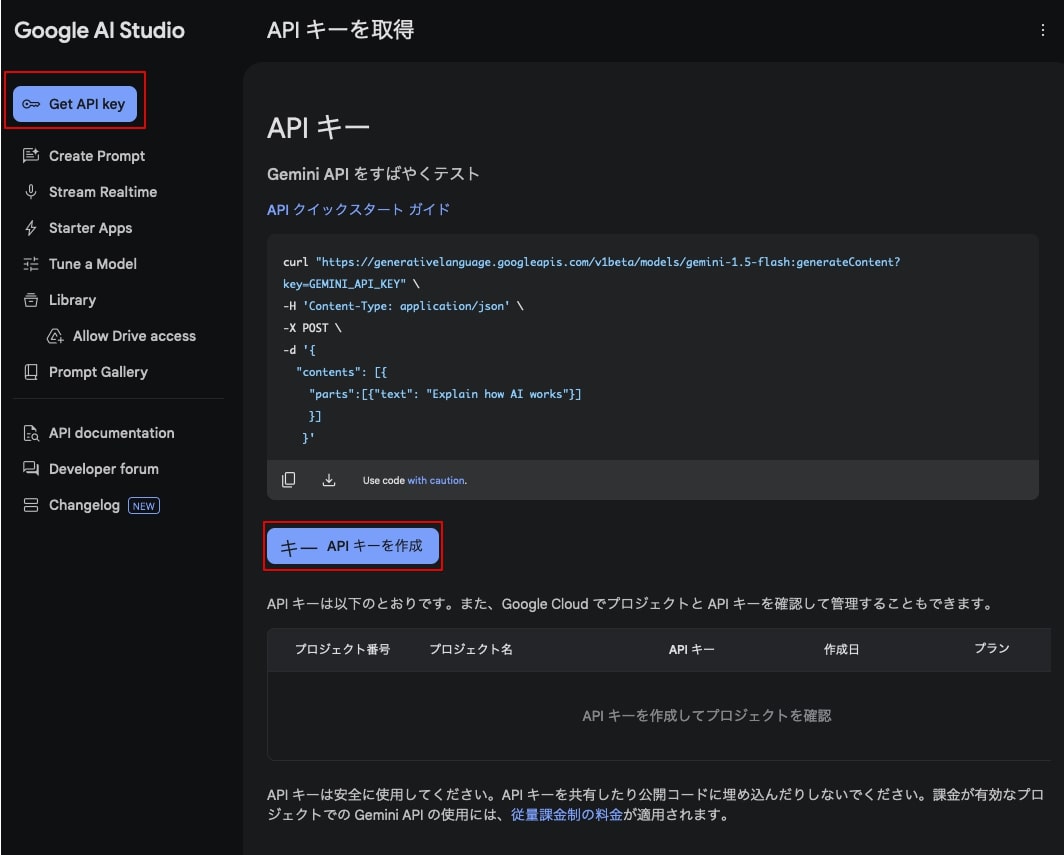Open the Changelog
Image resolution: width=1064 pixels, height=855 pixels.
[84, 505]
